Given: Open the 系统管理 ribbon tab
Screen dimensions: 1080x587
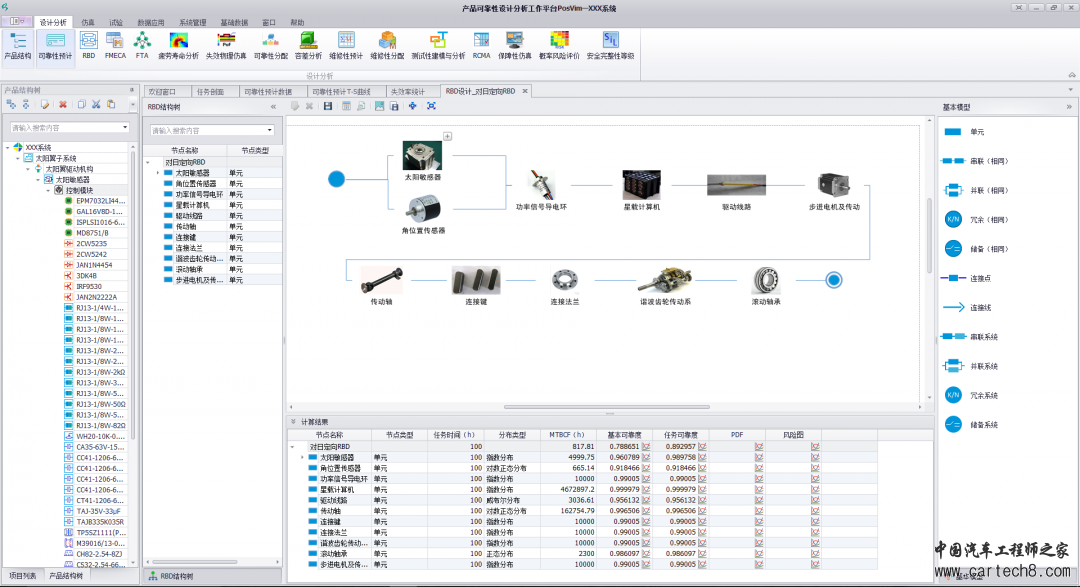Looking at the screenshot, I should [193, 22].
